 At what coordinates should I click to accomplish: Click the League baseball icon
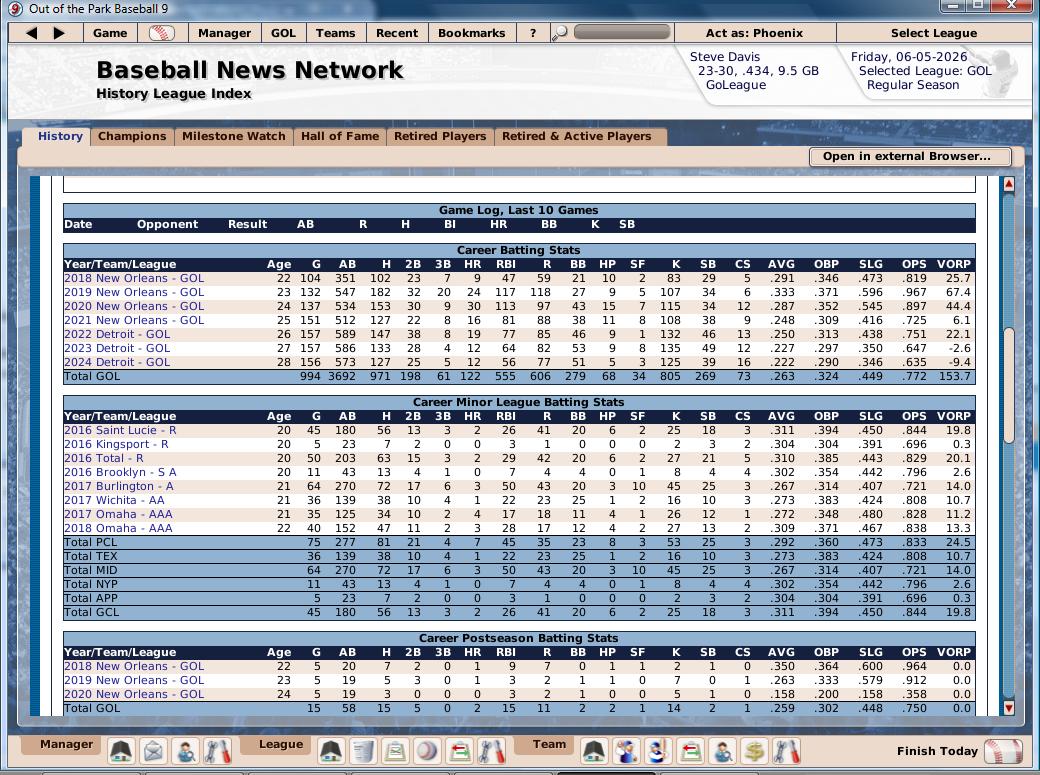(x=427, y=750)
